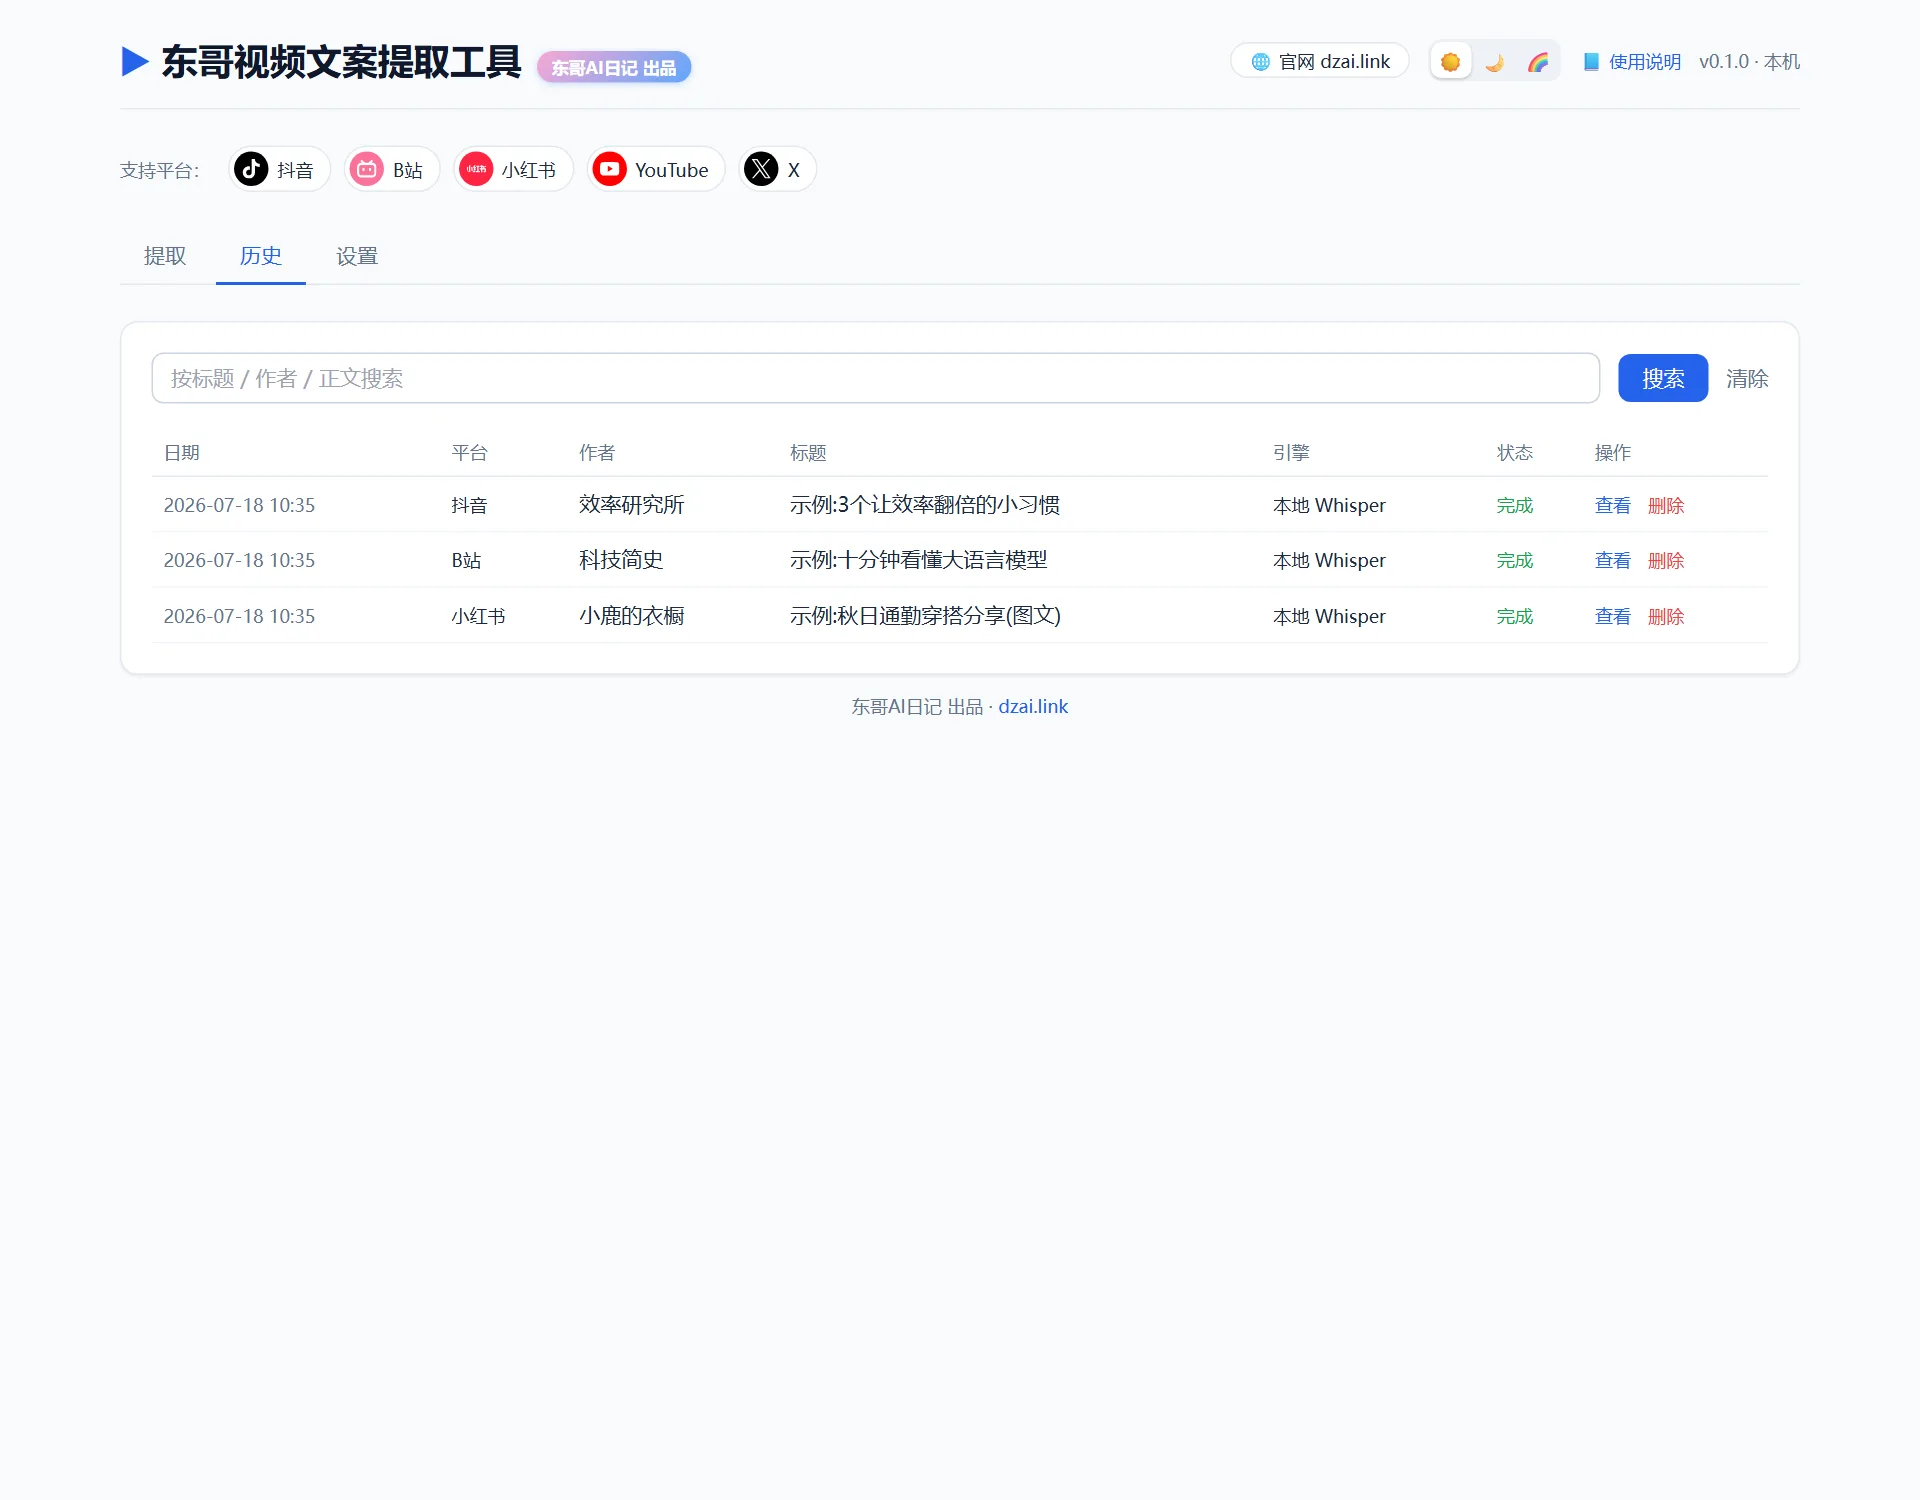Click the 平台 column header

469,453
